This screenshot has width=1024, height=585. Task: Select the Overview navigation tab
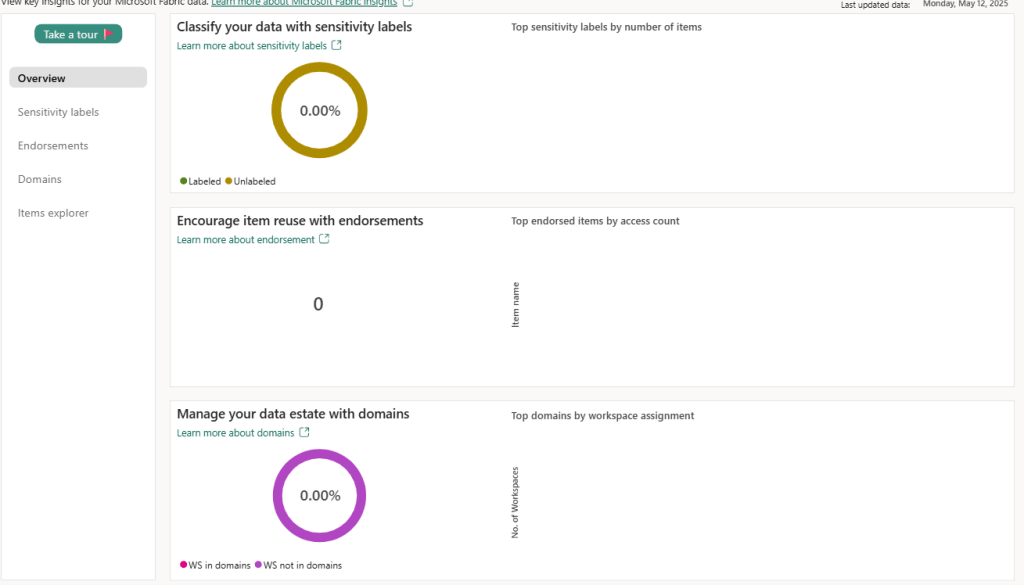(x=78, y=78)
